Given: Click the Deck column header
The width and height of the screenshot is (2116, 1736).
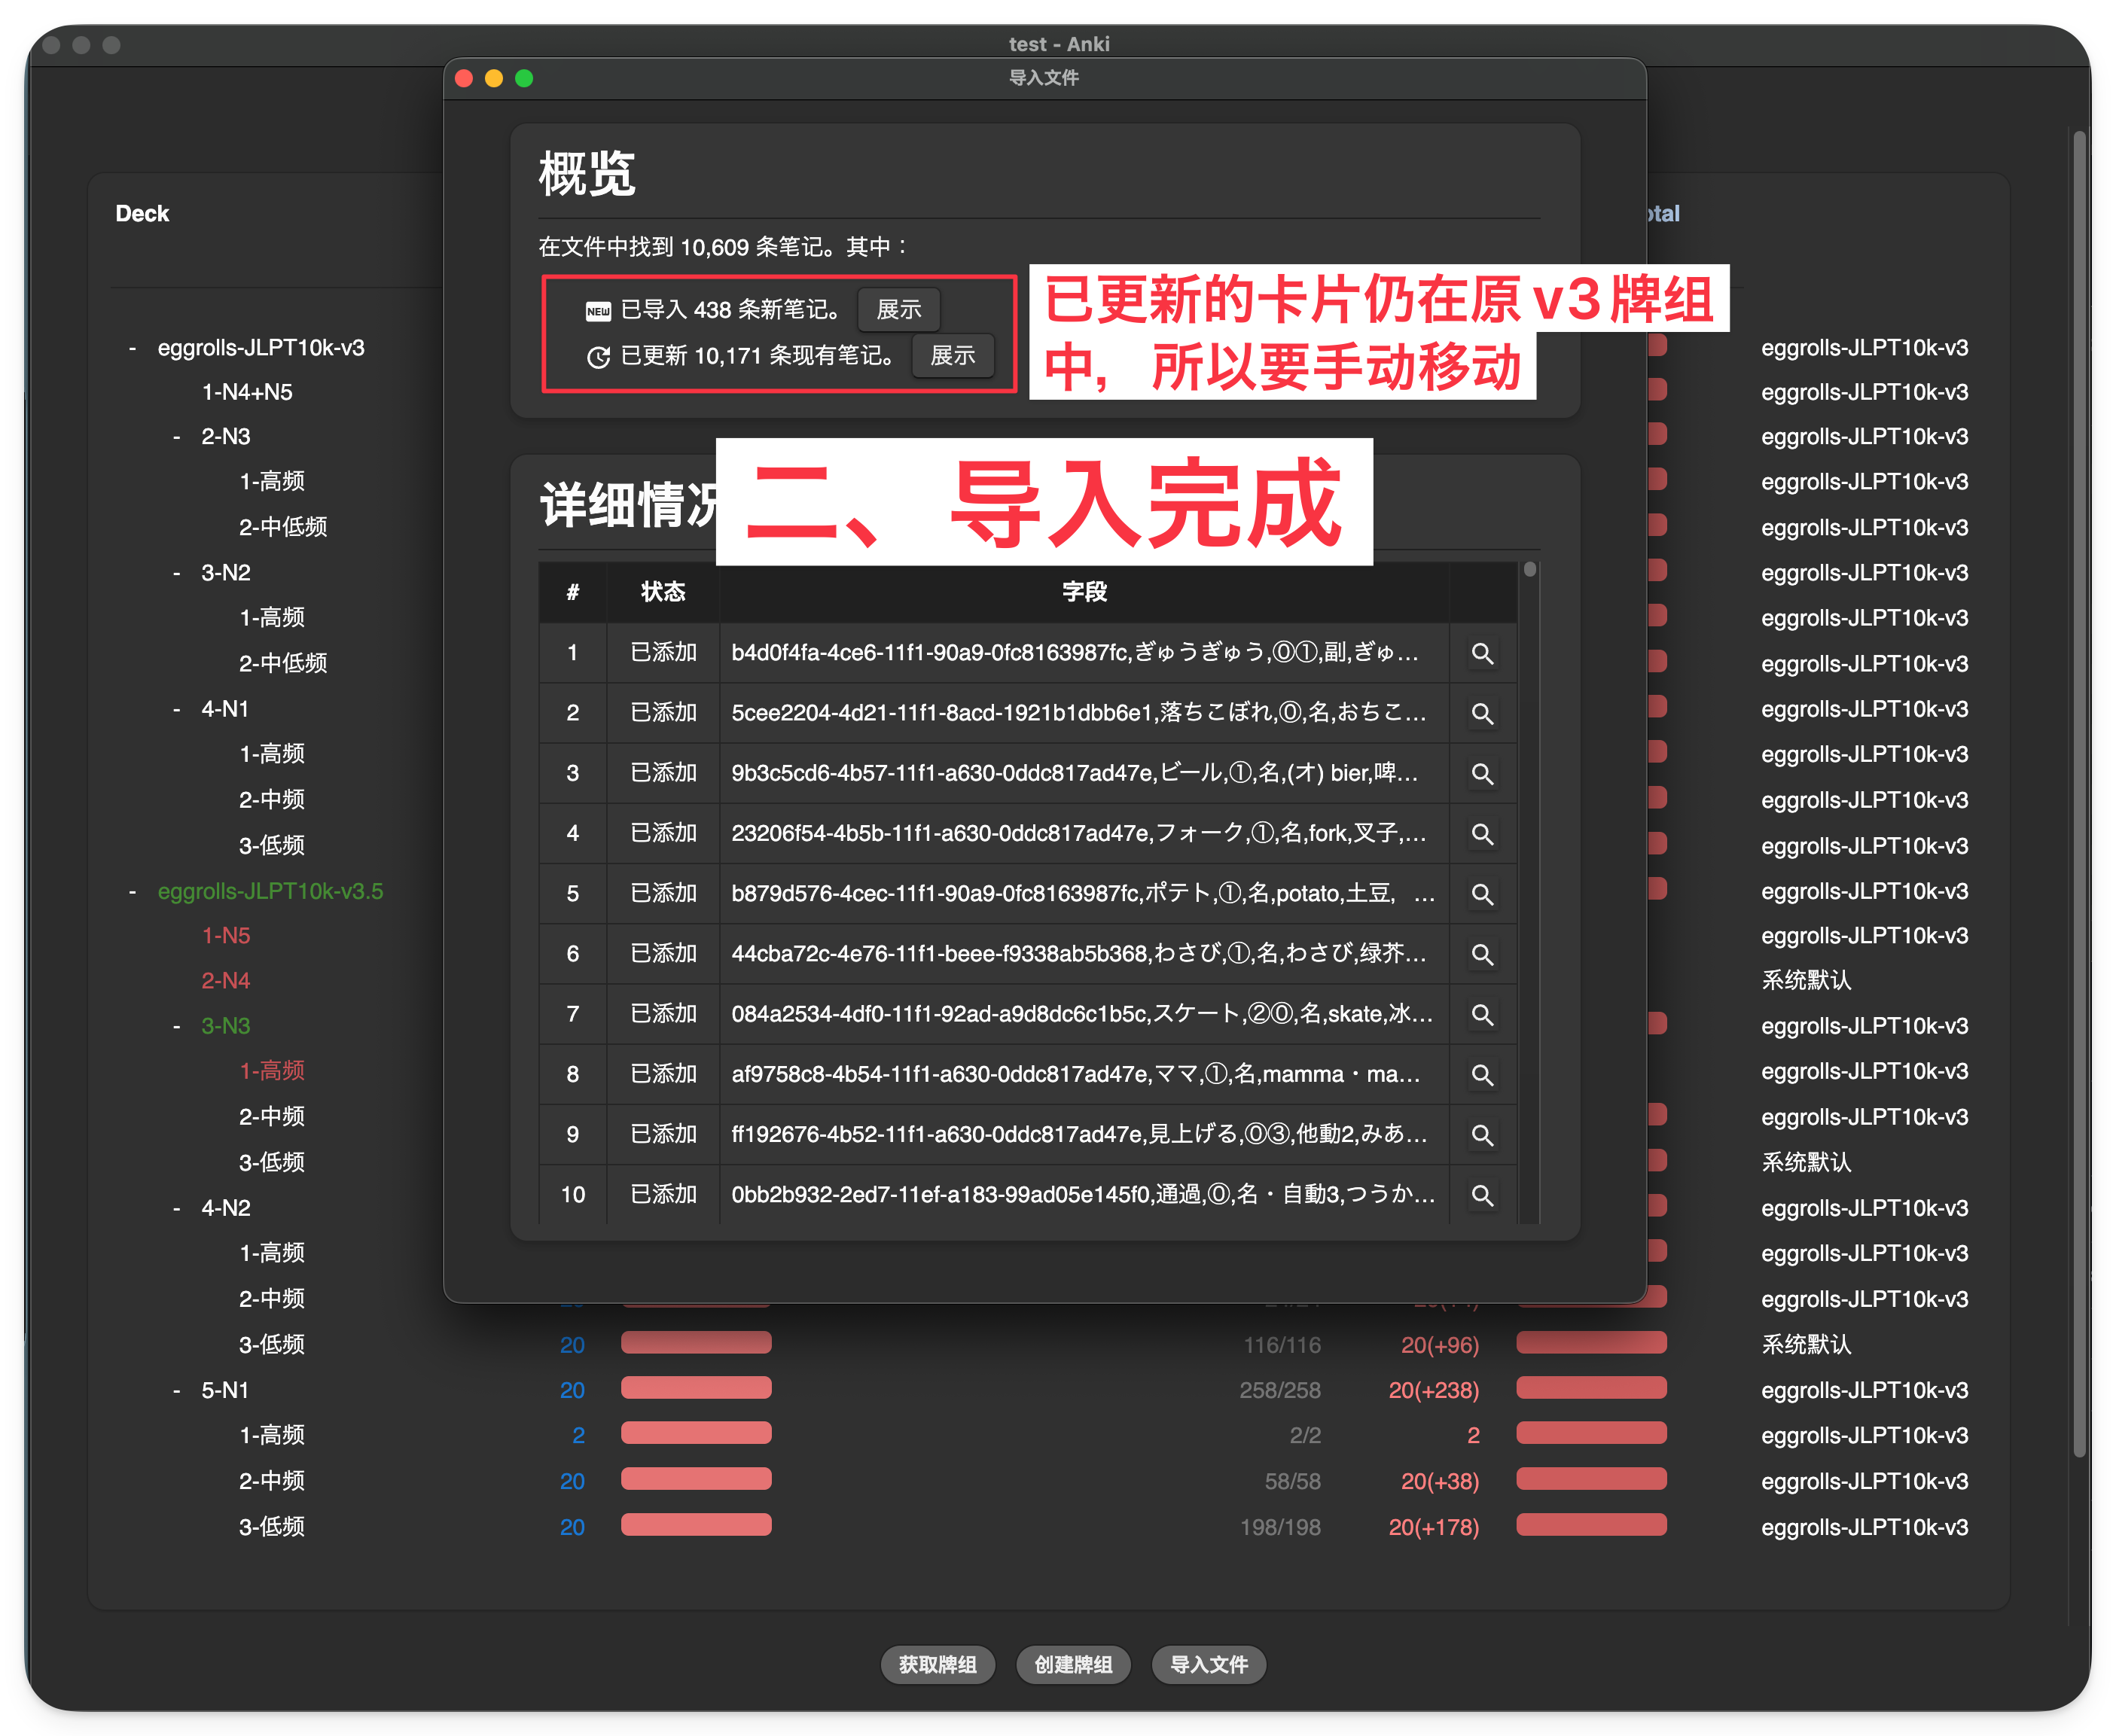Looking at the screenshot, I should pos(142,213).
